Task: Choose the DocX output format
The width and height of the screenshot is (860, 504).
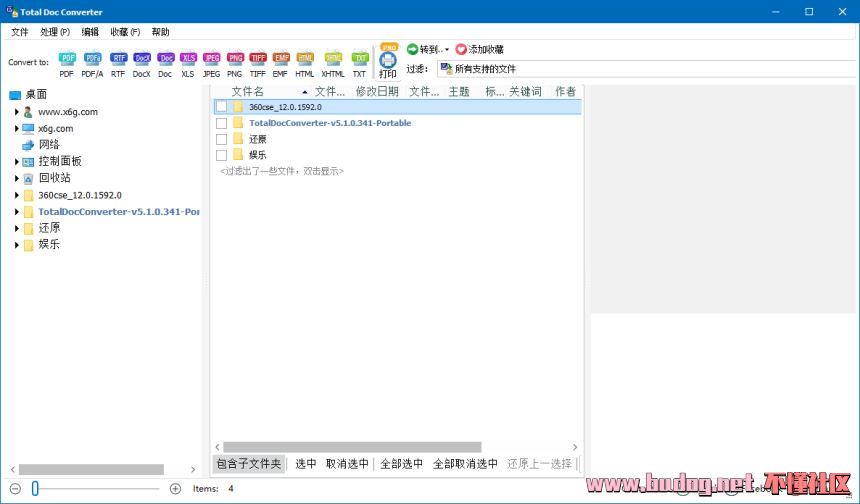Action: coord(142,59)
